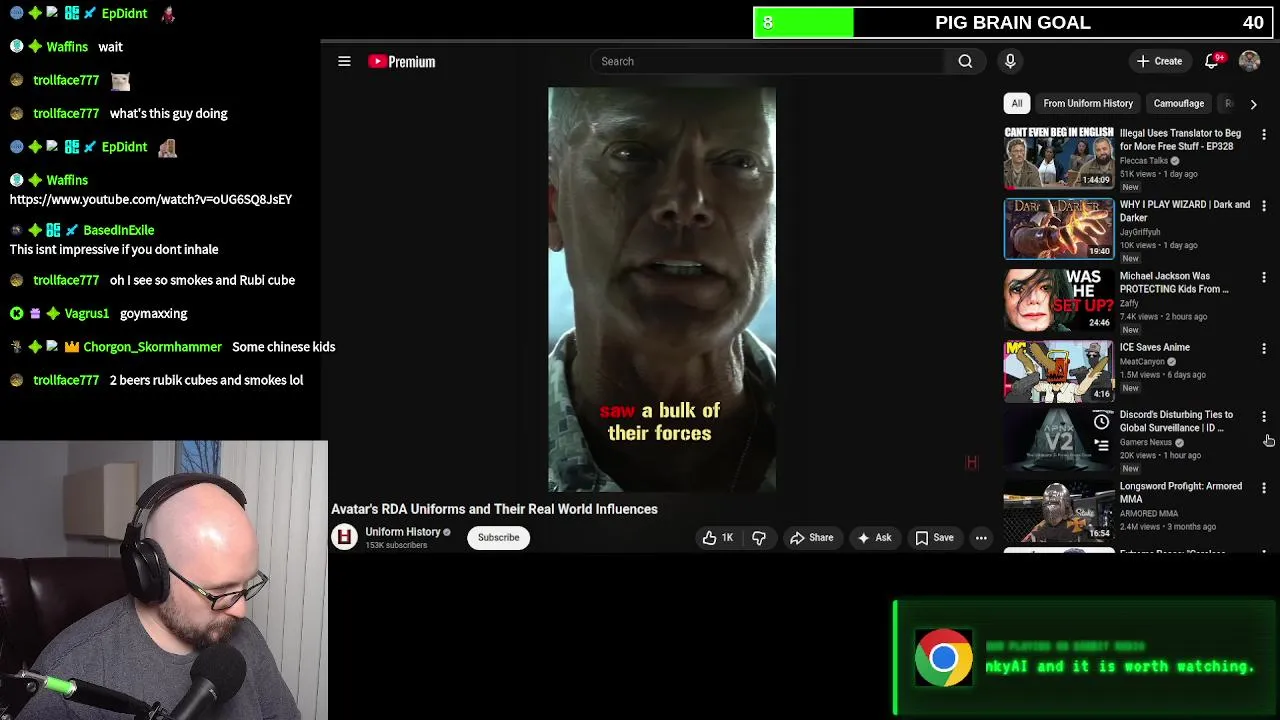Subscribe to Uniform History
The height and width of the screenshot is (720, 1280).
click(x=498, y=537)
